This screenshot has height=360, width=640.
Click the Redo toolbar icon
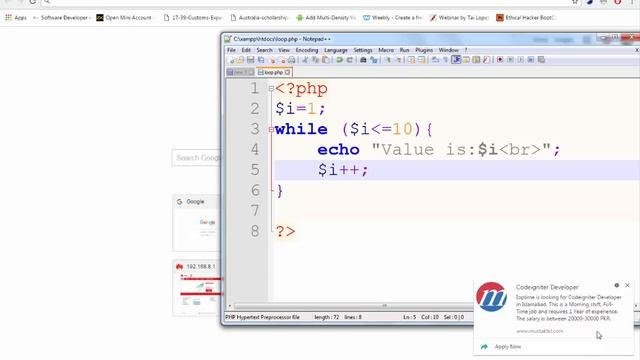349,60
